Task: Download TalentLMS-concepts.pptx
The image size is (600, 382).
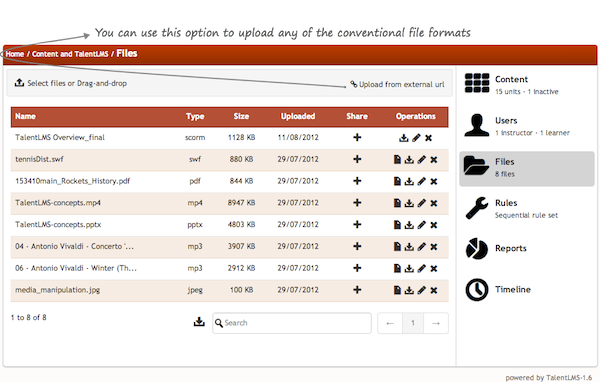Action: pyautogui.click(x=409, y=225)
